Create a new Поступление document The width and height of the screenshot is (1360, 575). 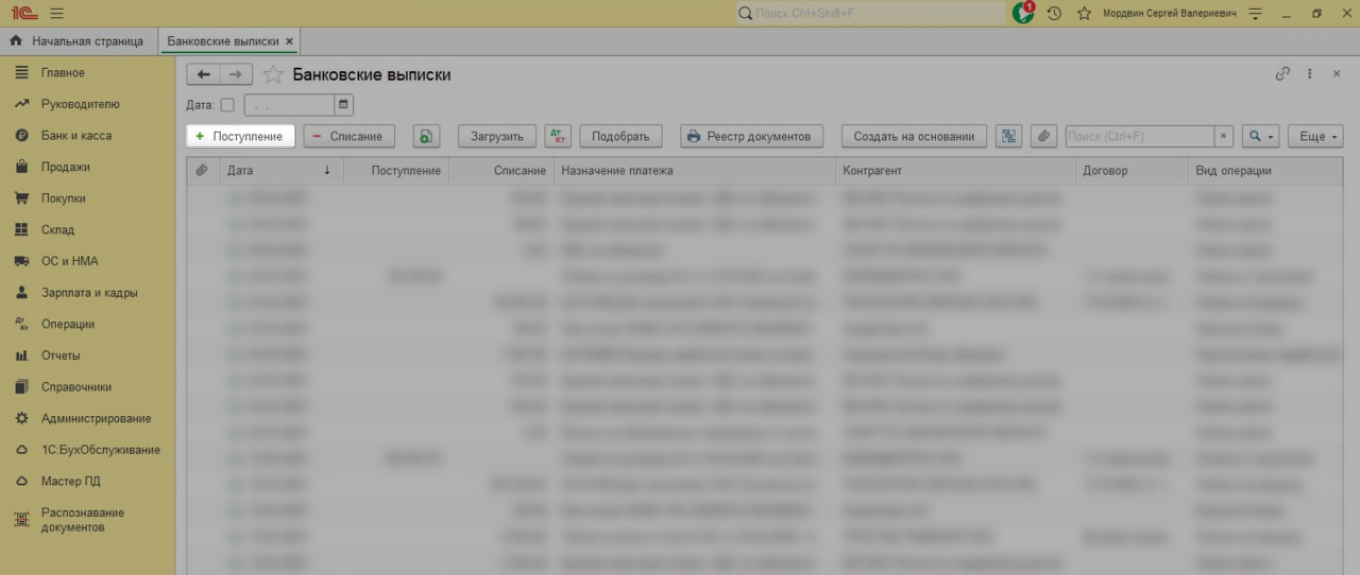240,136
